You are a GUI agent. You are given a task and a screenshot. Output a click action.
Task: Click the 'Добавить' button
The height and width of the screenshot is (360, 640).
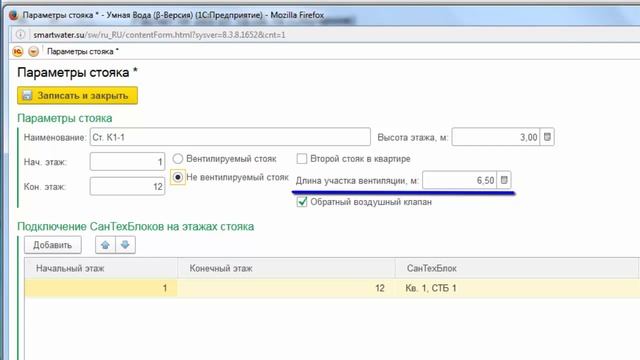[53, 245]
